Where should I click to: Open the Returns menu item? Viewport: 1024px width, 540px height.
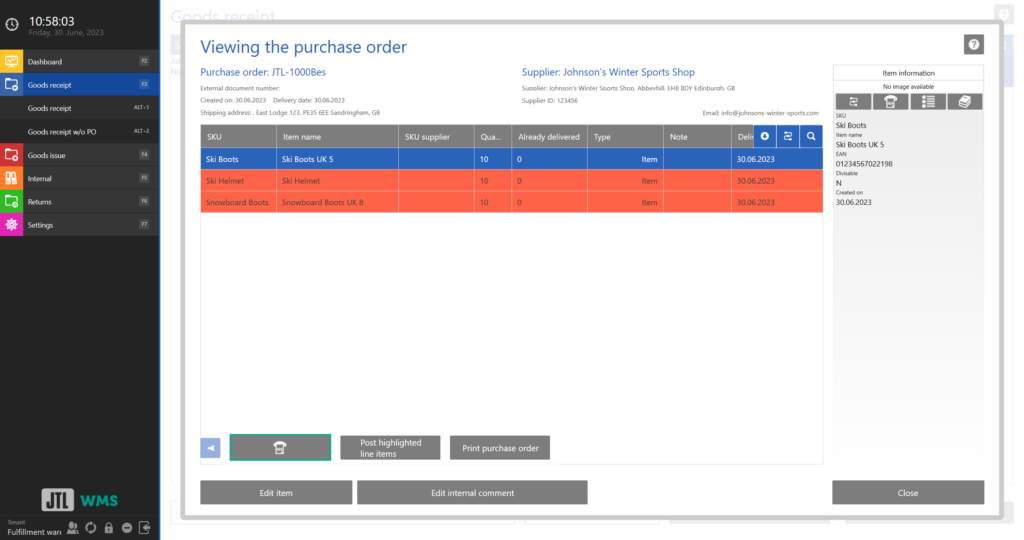(x=40, y=202)
